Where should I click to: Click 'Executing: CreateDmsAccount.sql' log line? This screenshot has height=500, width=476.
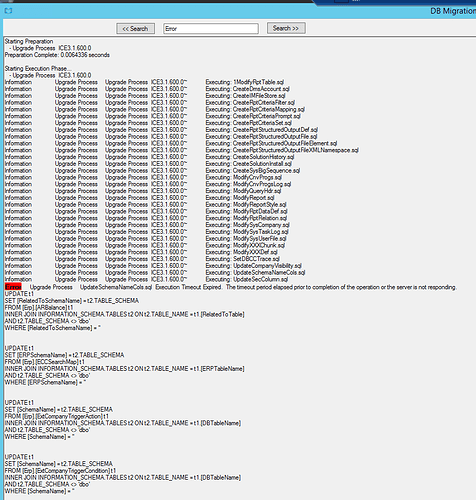[247, 89]
